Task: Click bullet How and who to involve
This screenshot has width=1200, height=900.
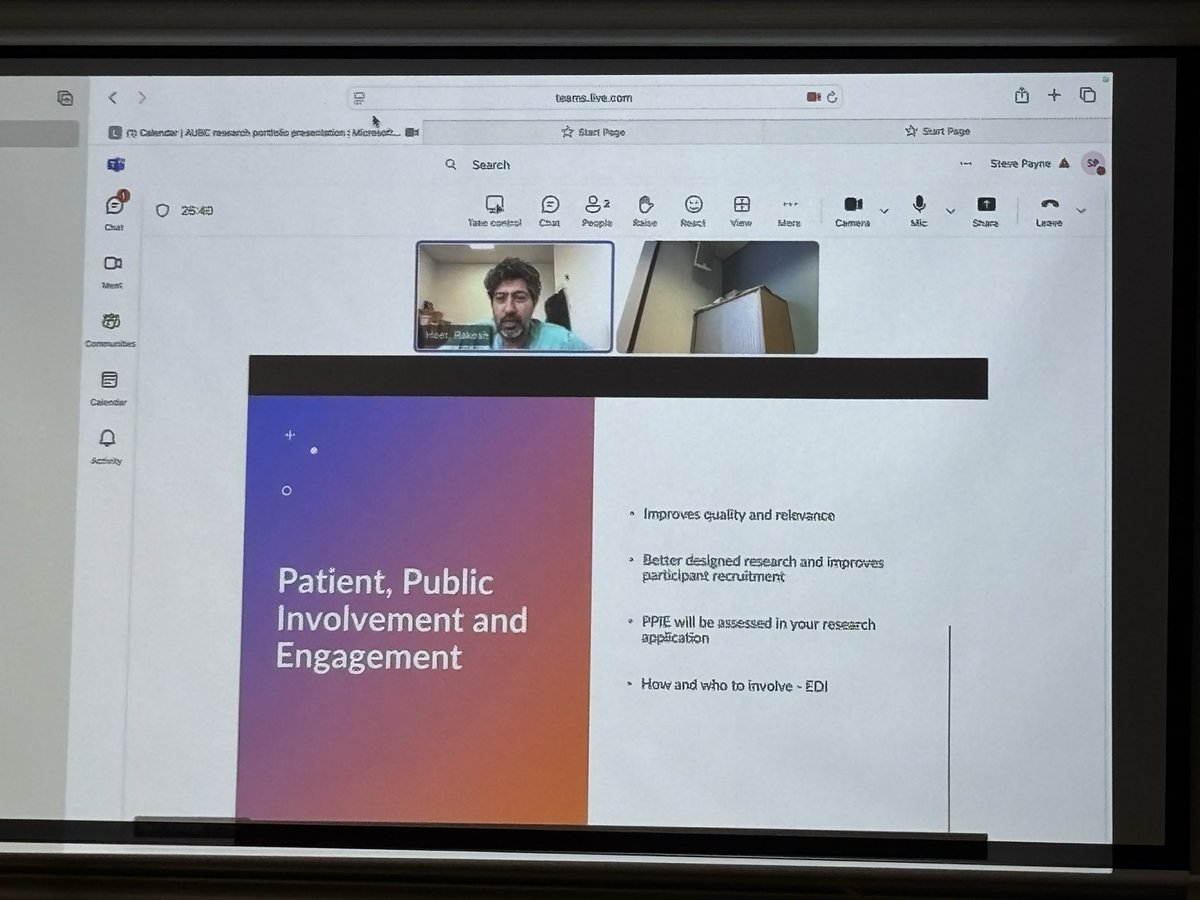Action: (735, 686)
